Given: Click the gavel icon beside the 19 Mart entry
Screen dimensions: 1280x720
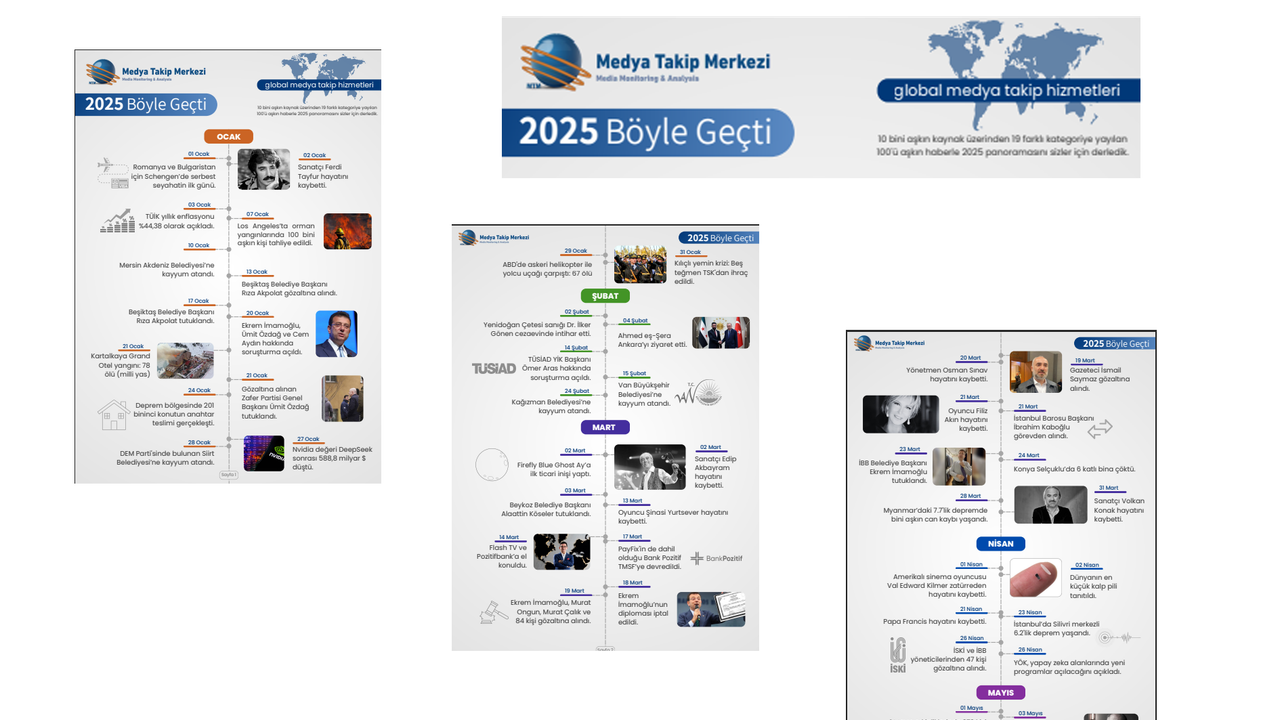Looking at the screenshot, I should click(491, 610).
